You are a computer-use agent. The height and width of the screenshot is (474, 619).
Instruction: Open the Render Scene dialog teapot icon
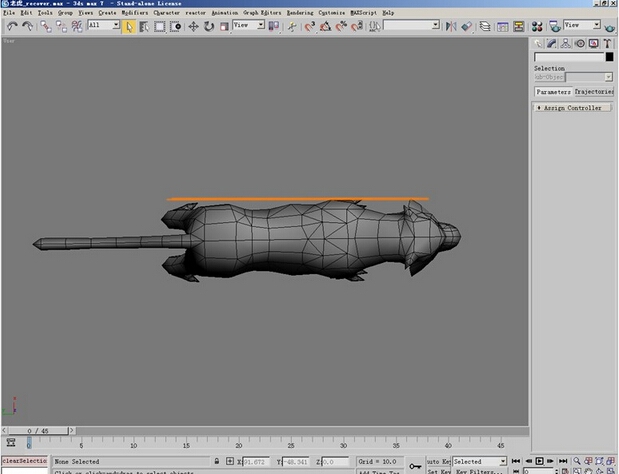pyautogui.click(x=555, y=26)
